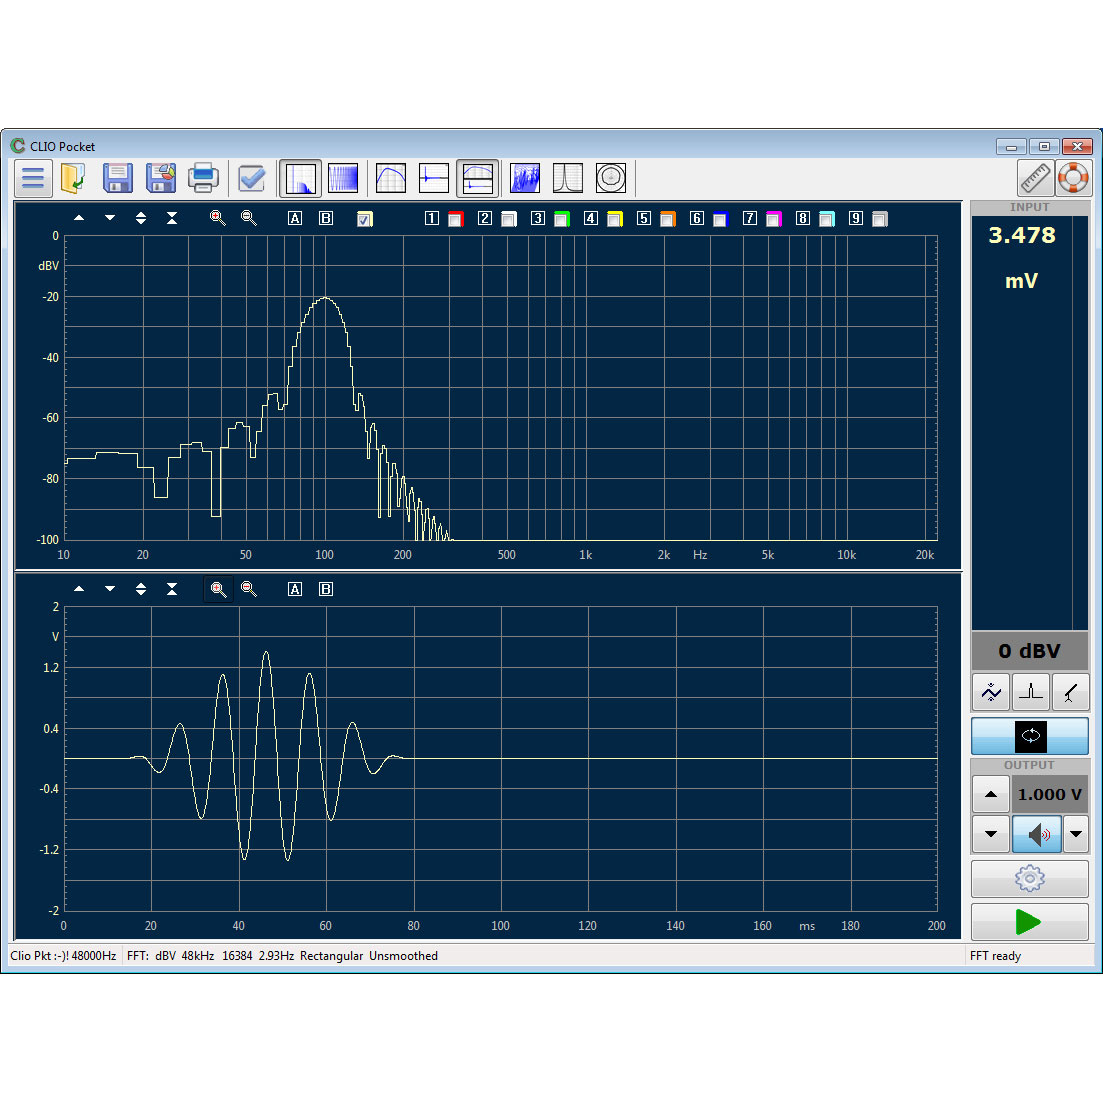This screenshot has height=1103, width=1103.
Task: Print the current measurement
Action: tap(204, 178)
